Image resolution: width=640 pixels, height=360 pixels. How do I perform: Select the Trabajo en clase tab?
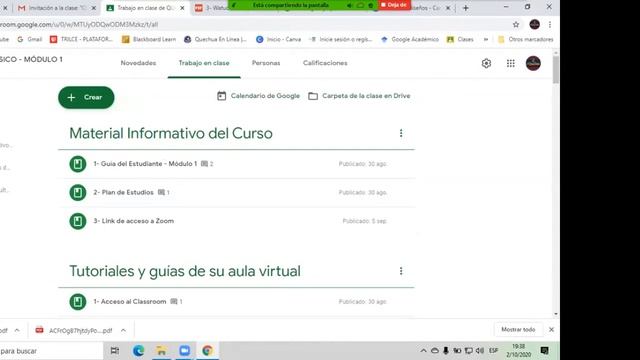(x=204, y=63)
